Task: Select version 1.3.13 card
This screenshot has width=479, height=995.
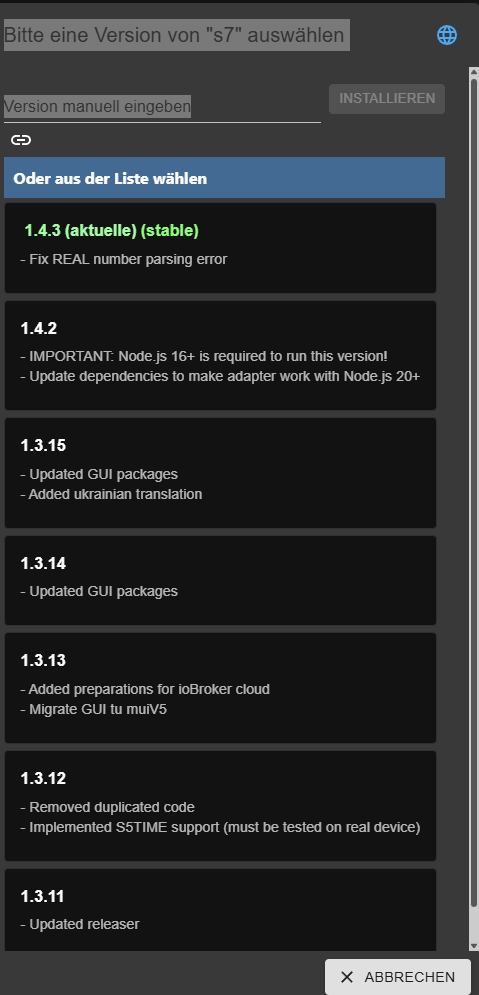Action: (x=220, y=688)
